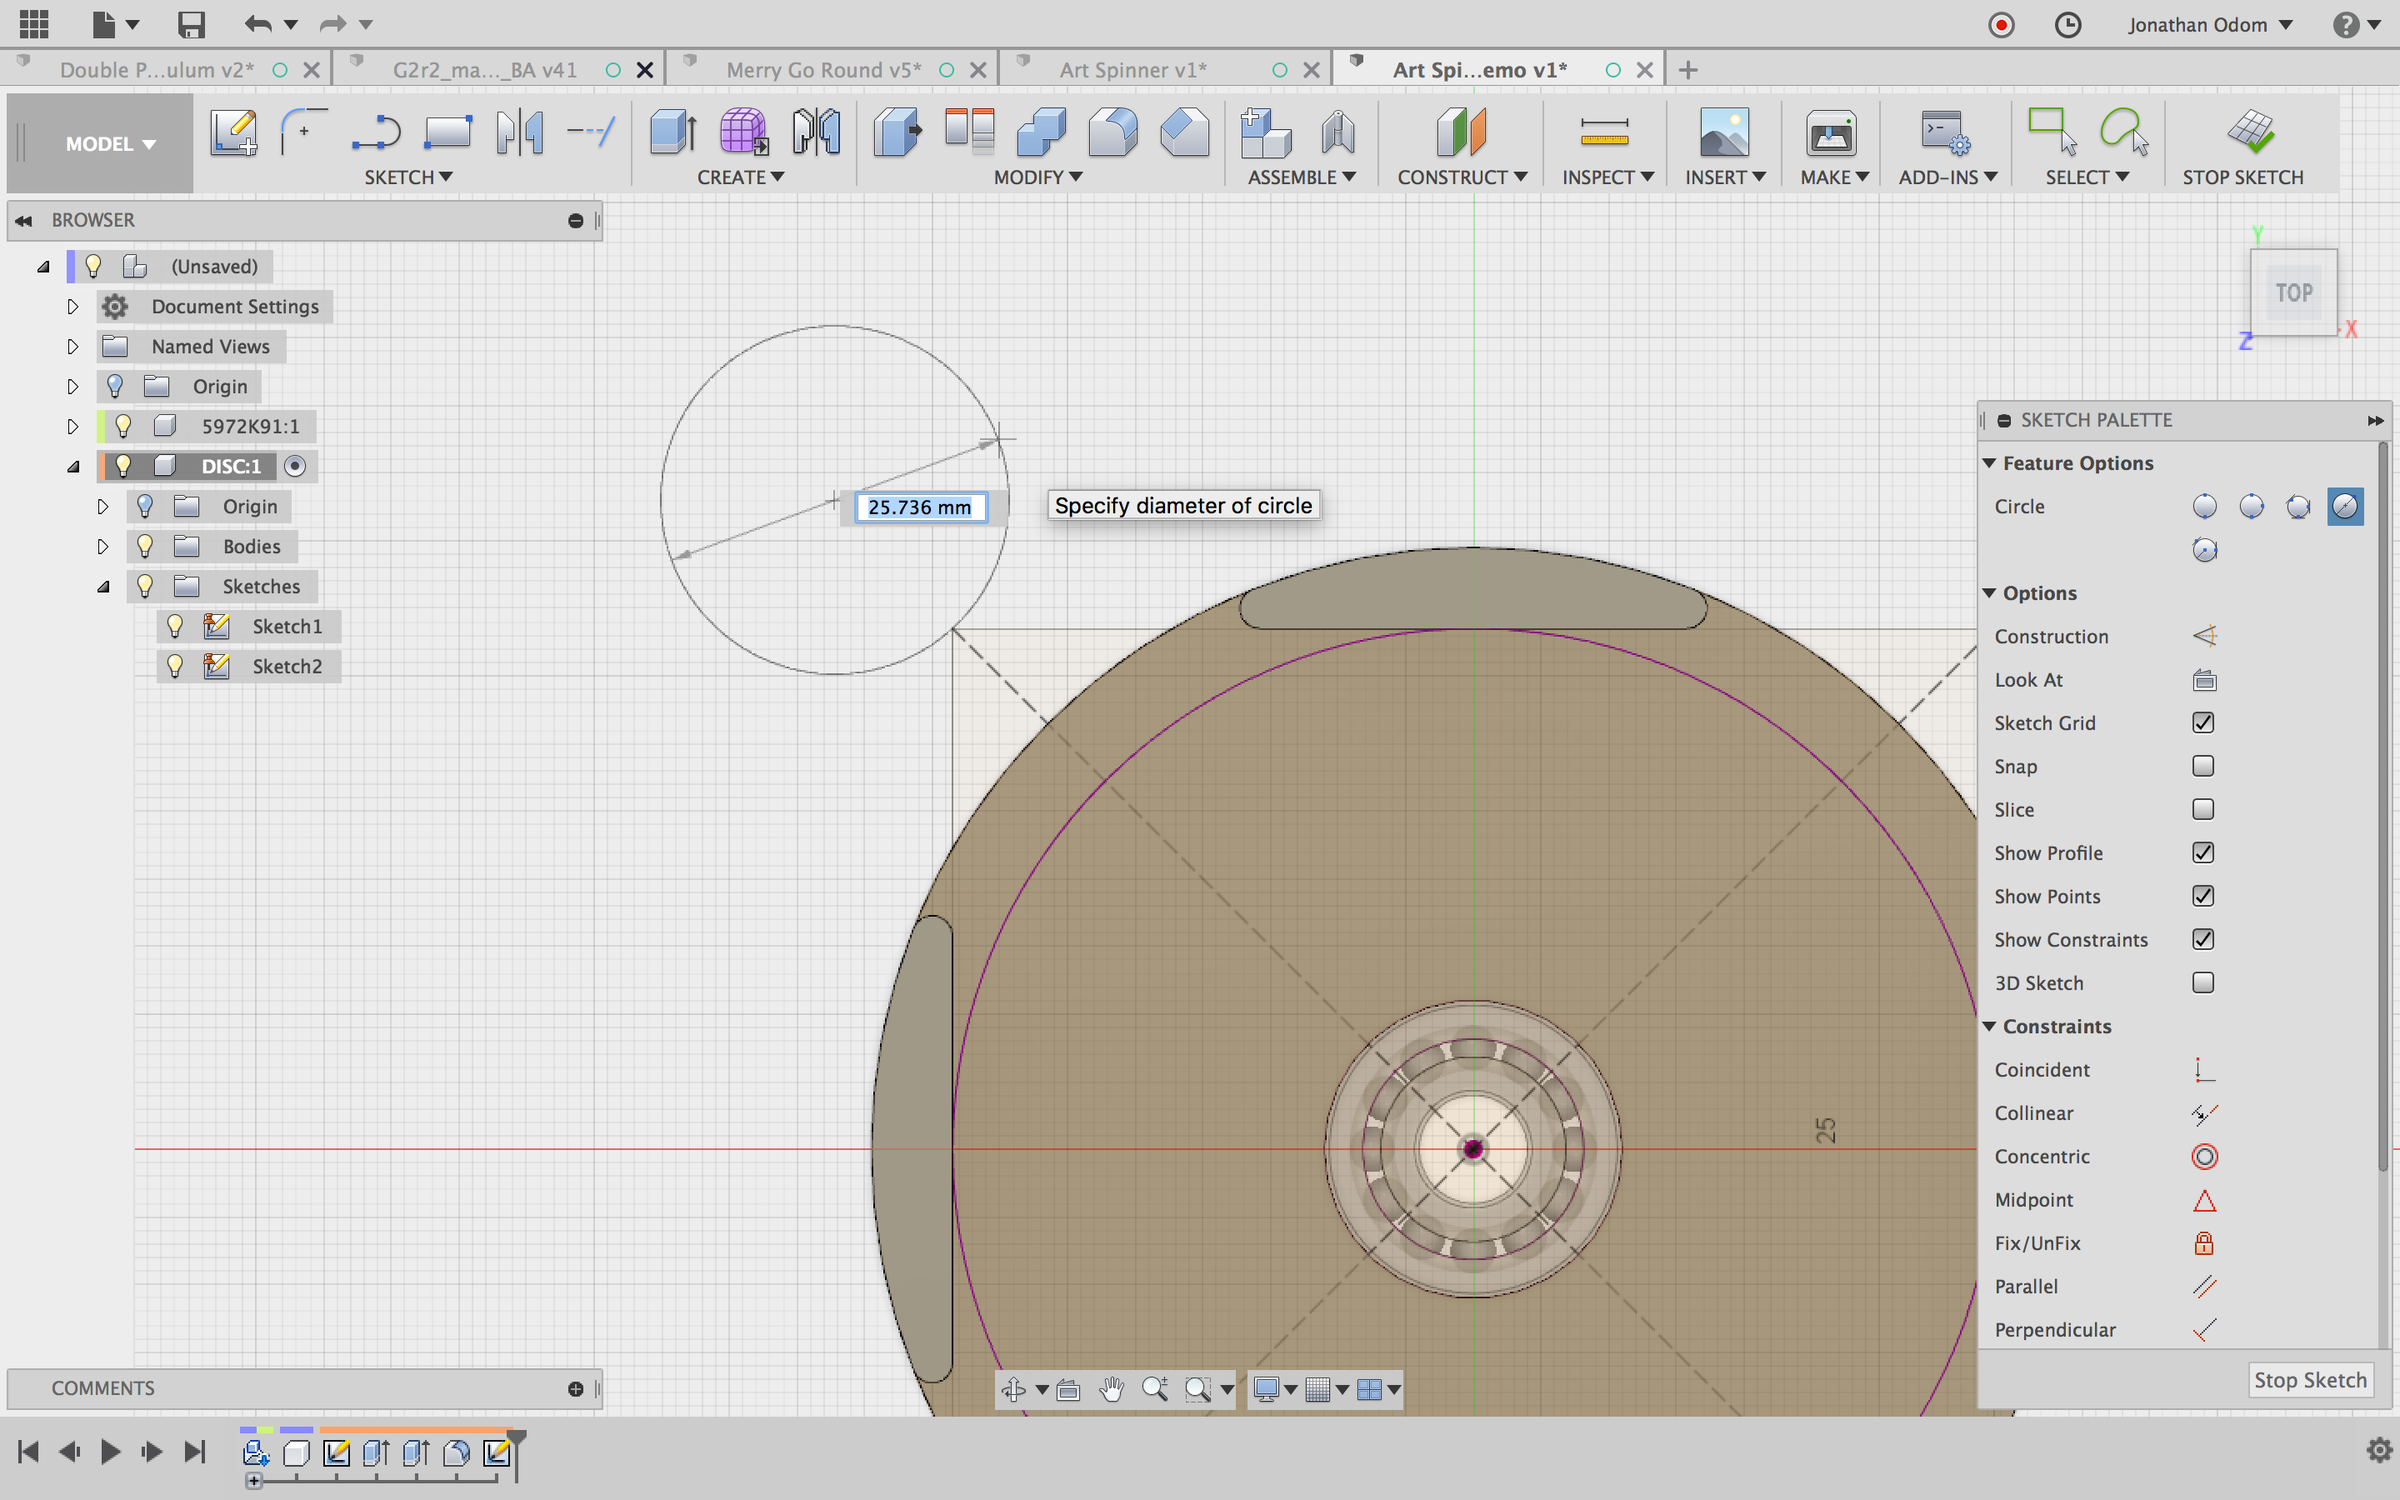Click the Fix/UnFix lock constraint icon

2204,1243
